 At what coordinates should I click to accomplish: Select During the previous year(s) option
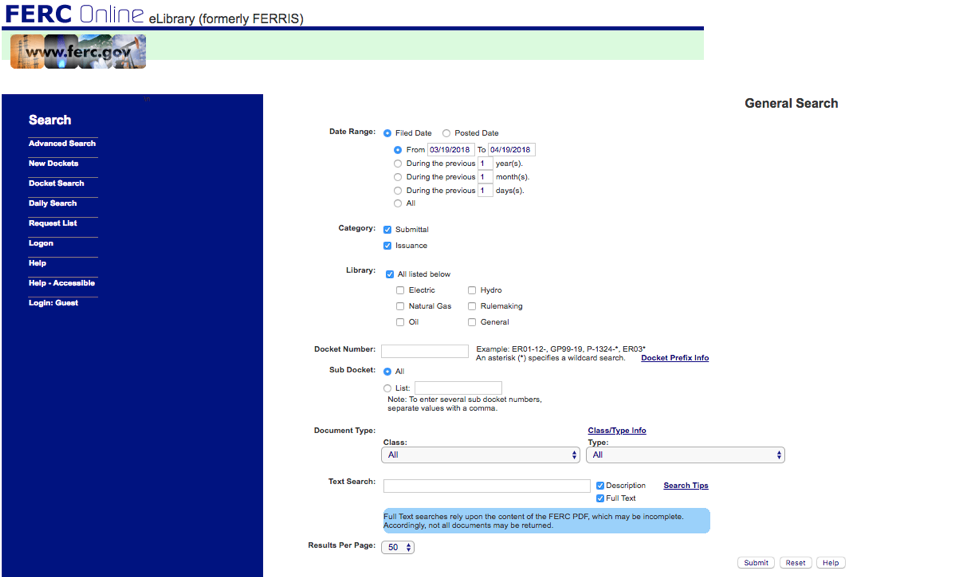tap(398, 163)
